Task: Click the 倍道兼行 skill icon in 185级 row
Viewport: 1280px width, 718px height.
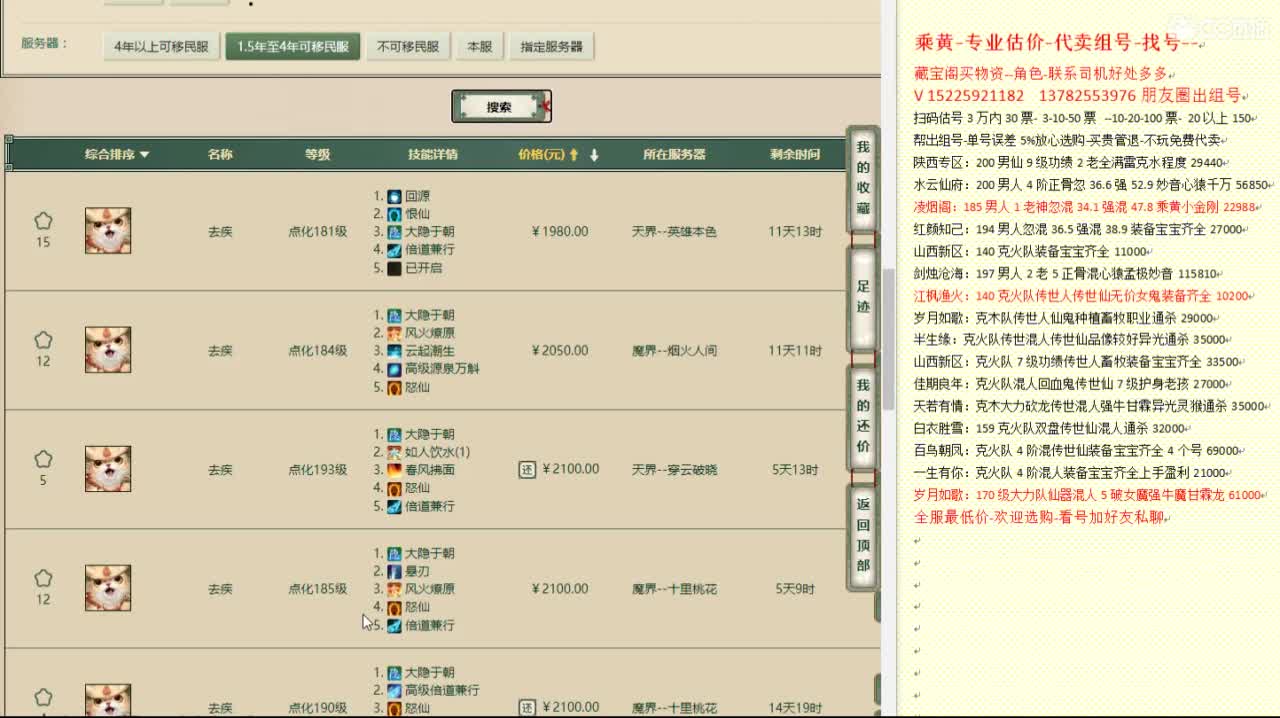Action: (394, 625)
